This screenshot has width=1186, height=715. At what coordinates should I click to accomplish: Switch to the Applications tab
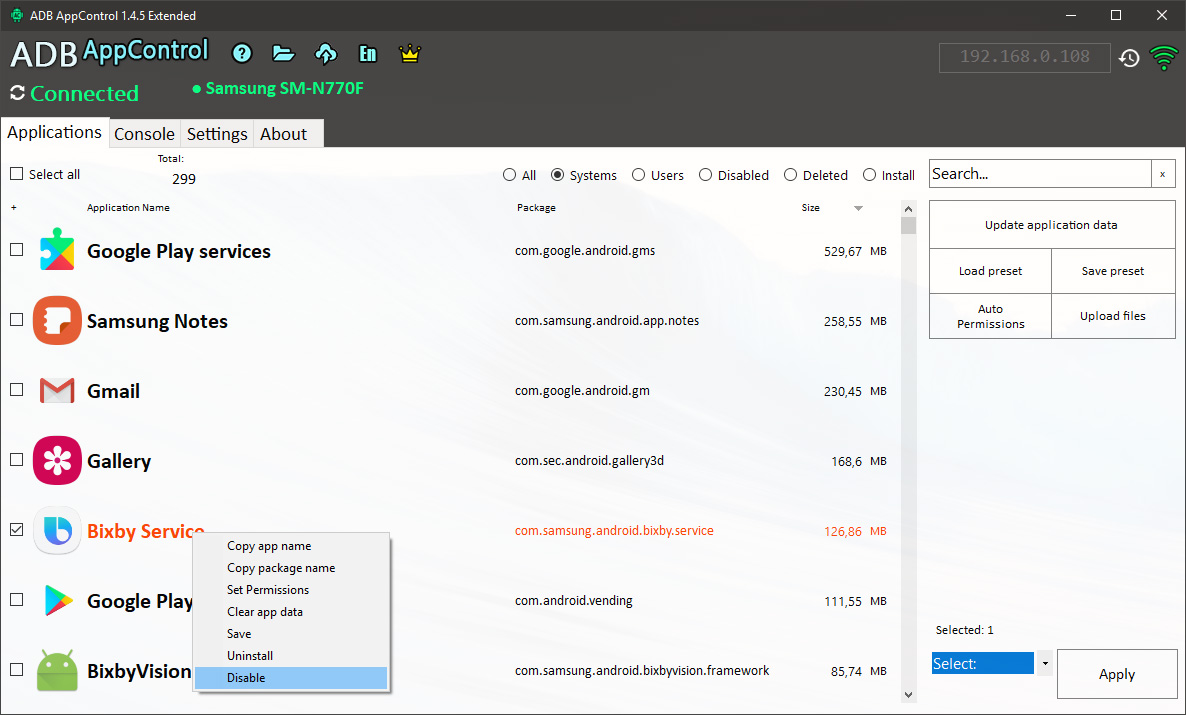(x=54, y=132)
